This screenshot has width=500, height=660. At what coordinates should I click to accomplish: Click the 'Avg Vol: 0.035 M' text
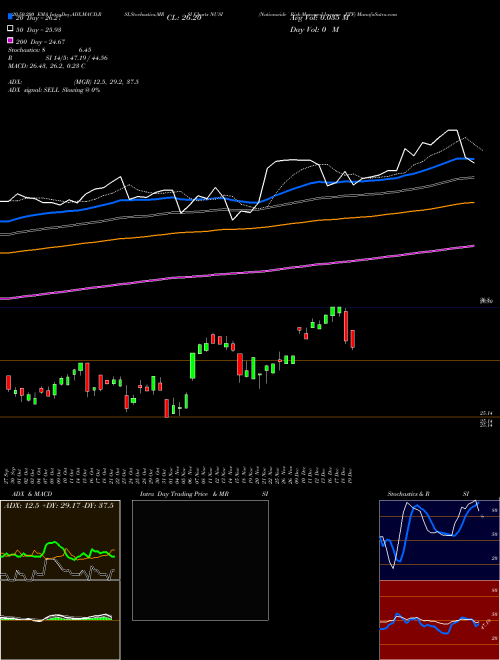click(319, 18)
